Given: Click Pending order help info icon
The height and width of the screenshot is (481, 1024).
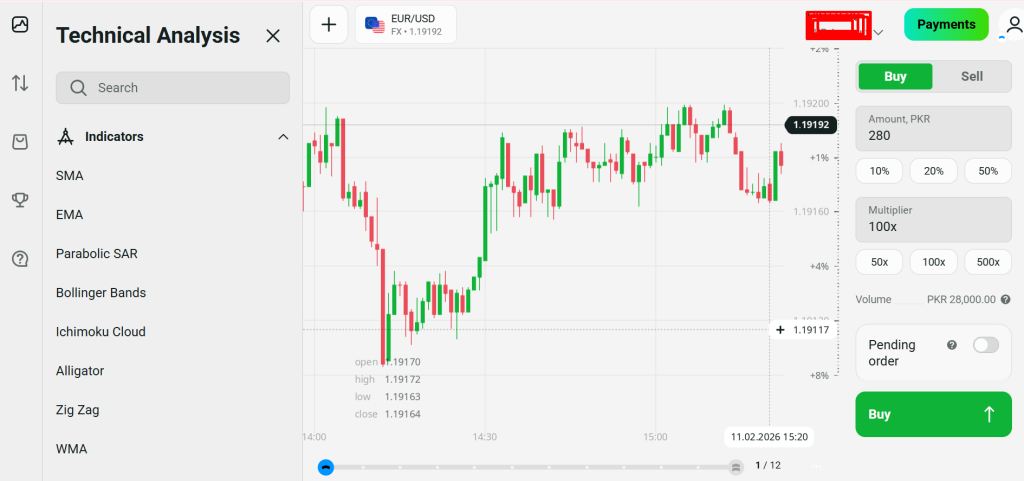Looking at the screenshot, I should 952,345.
